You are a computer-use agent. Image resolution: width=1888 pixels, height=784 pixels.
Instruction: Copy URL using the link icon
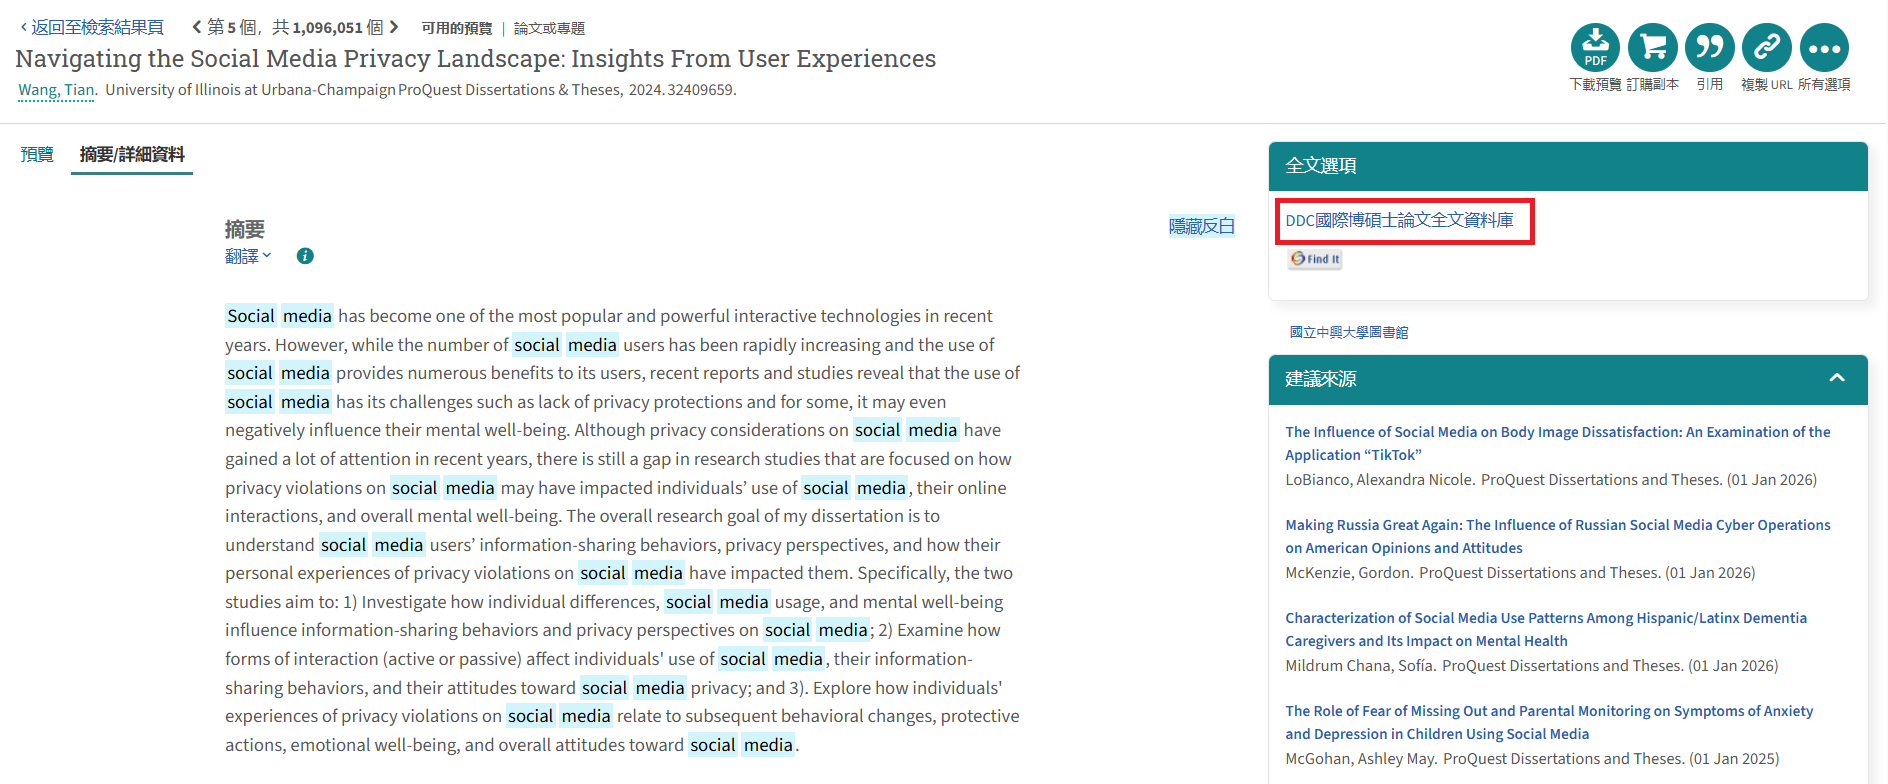pos(1767,48)
